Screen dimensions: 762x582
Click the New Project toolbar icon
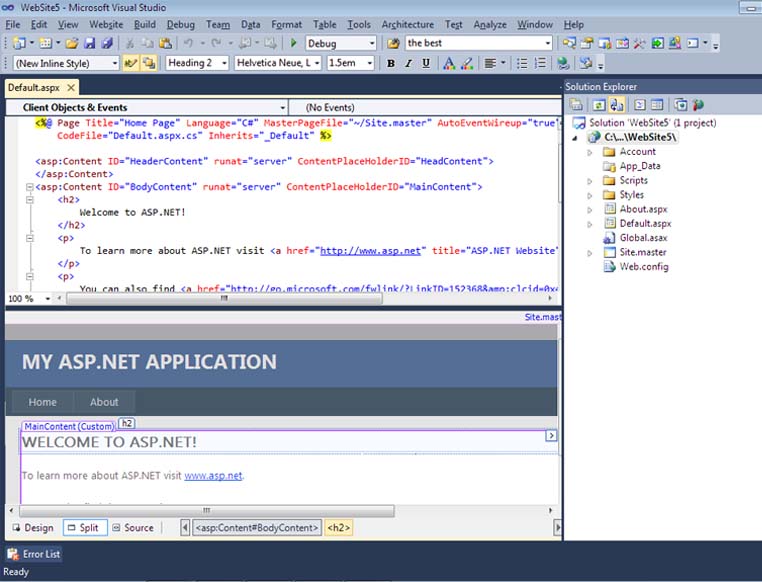point(19,43)
